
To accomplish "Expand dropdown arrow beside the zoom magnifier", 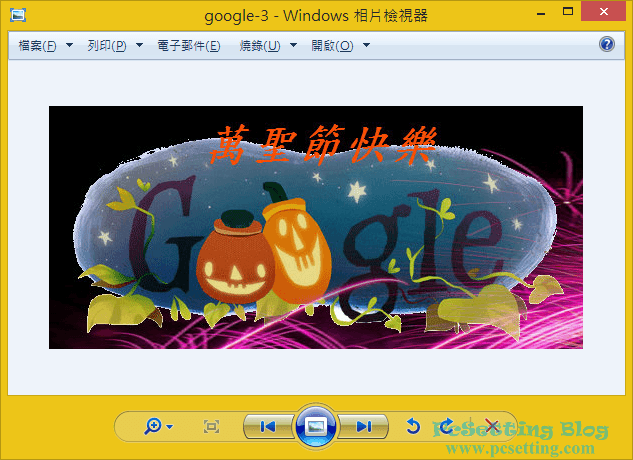I will pos(170,428).
